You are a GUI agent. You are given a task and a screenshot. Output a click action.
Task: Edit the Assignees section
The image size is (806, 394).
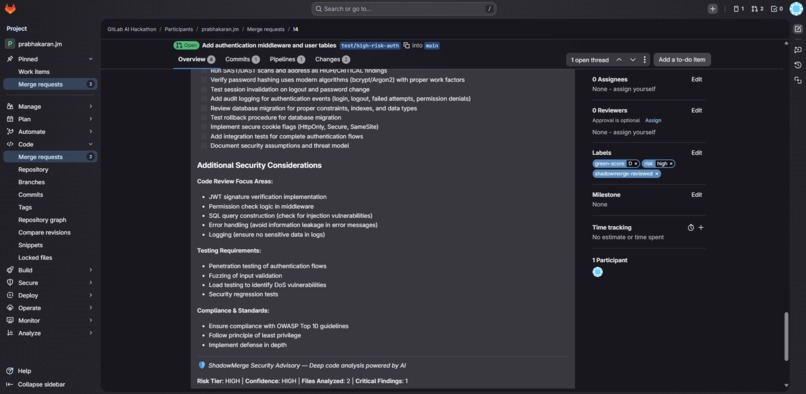(x=697, y=79)
